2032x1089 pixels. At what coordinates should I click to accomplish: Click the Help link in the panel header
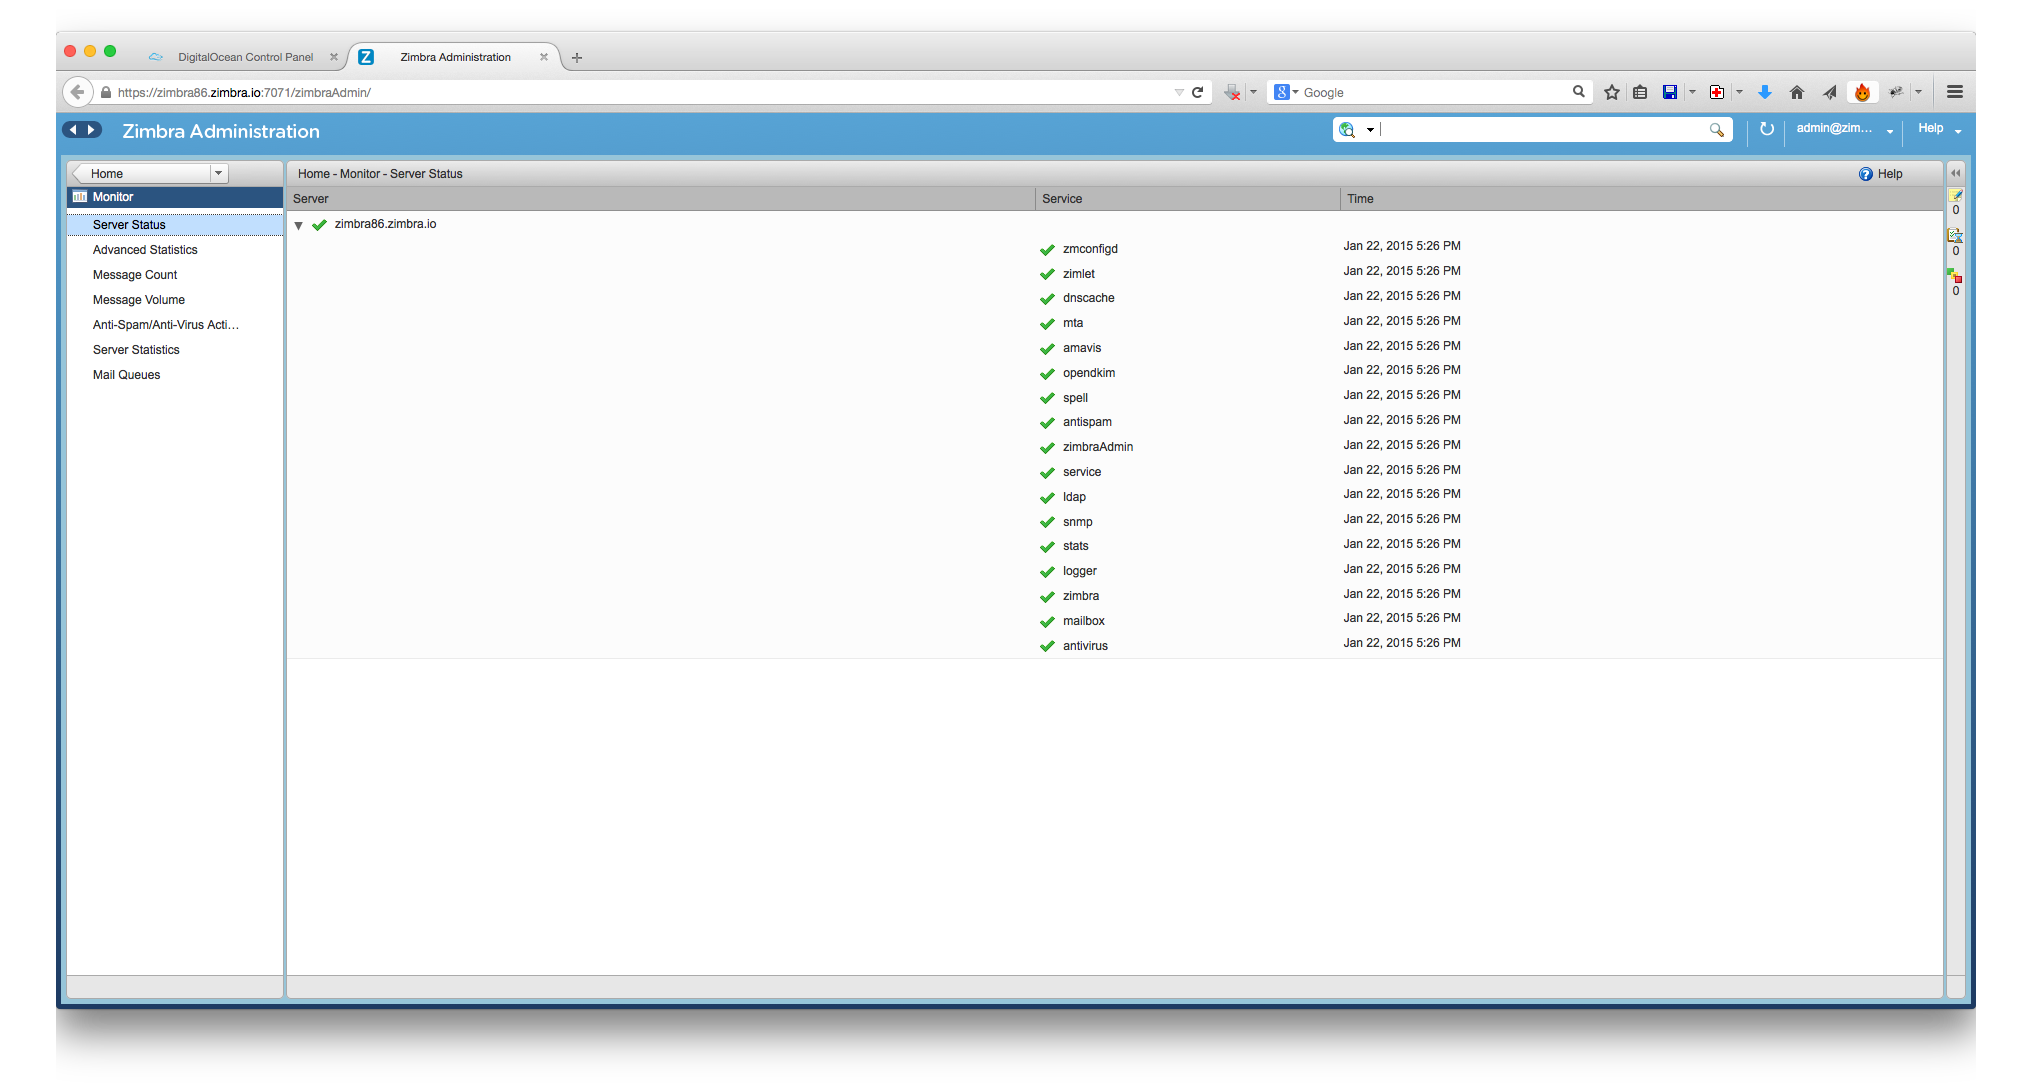(1890, 174)
